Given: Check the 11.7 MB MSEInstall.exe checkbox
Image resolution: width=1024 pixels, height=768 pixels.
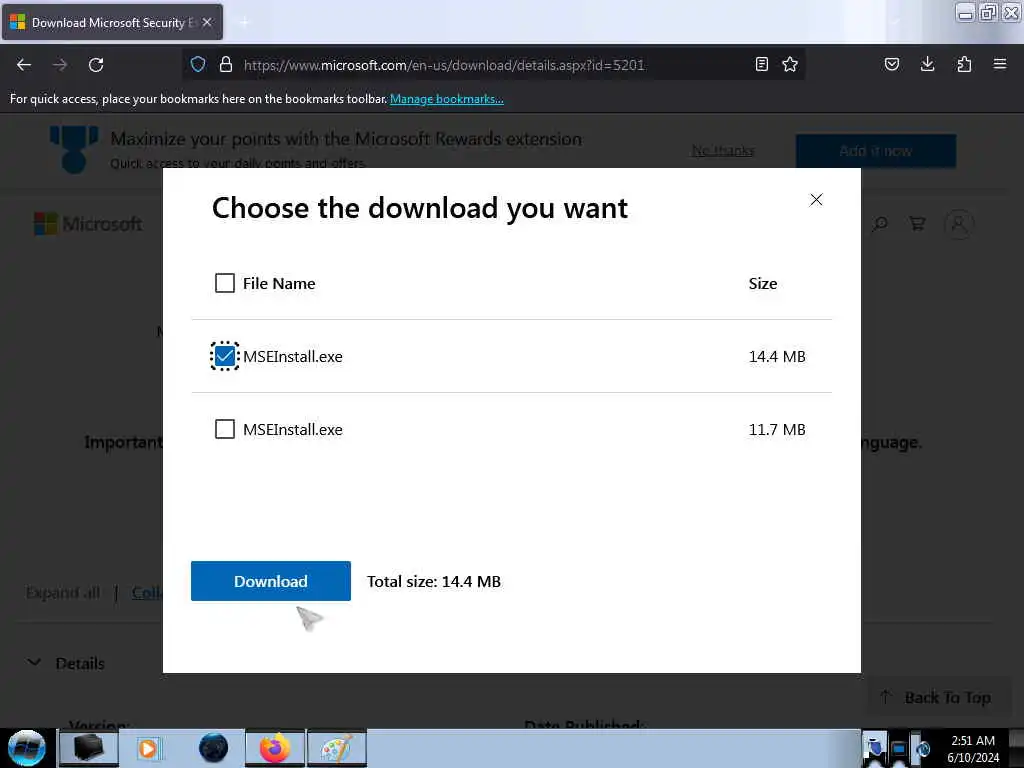Looking at the screenshot, I should pyautogui.click(x=225, y=429).
